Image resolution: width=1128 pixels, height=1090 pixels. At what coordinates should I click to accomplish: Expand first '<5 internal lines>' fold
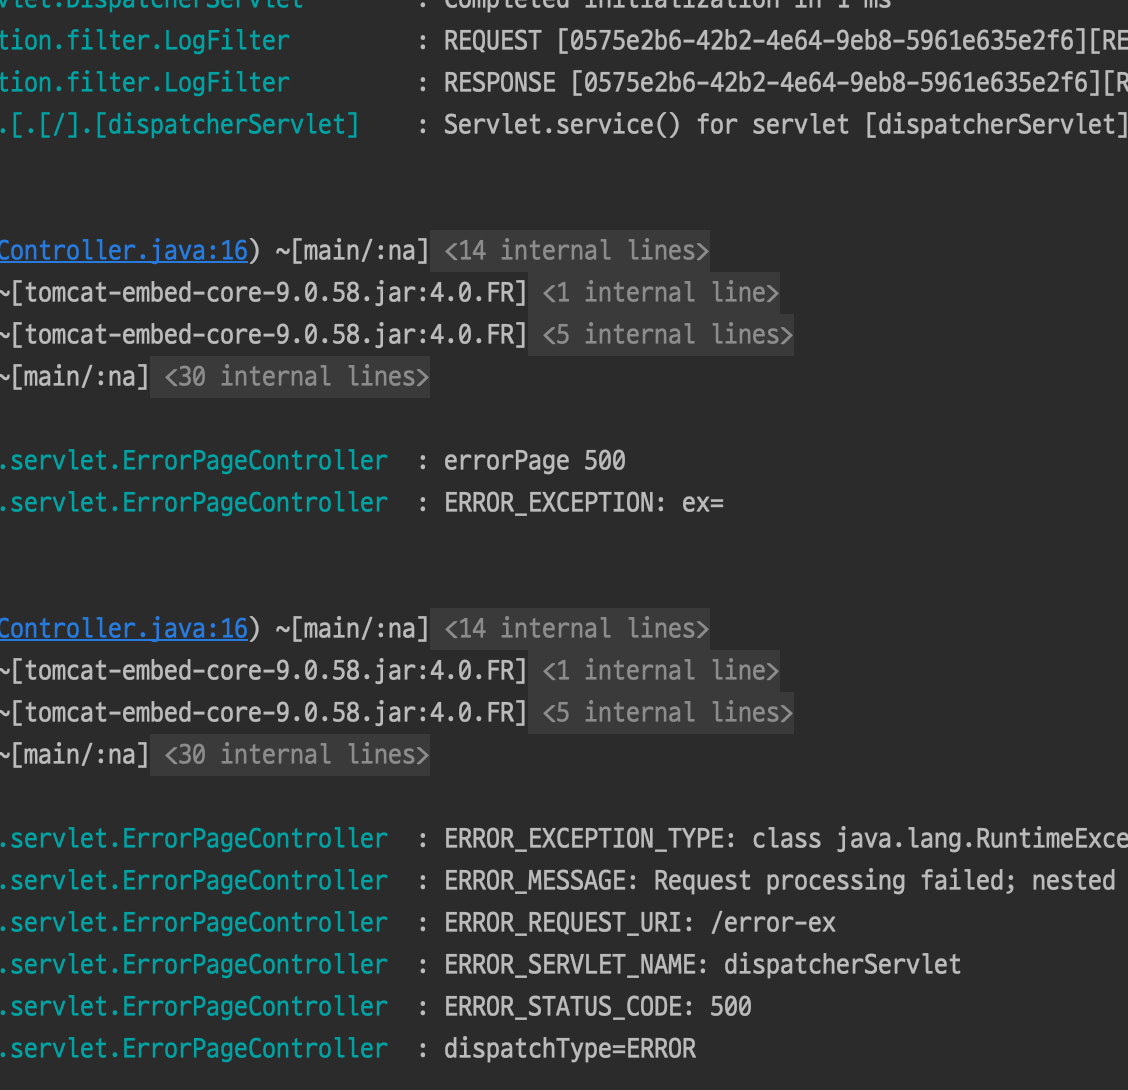pyautogui.click(x=667, y=334)
